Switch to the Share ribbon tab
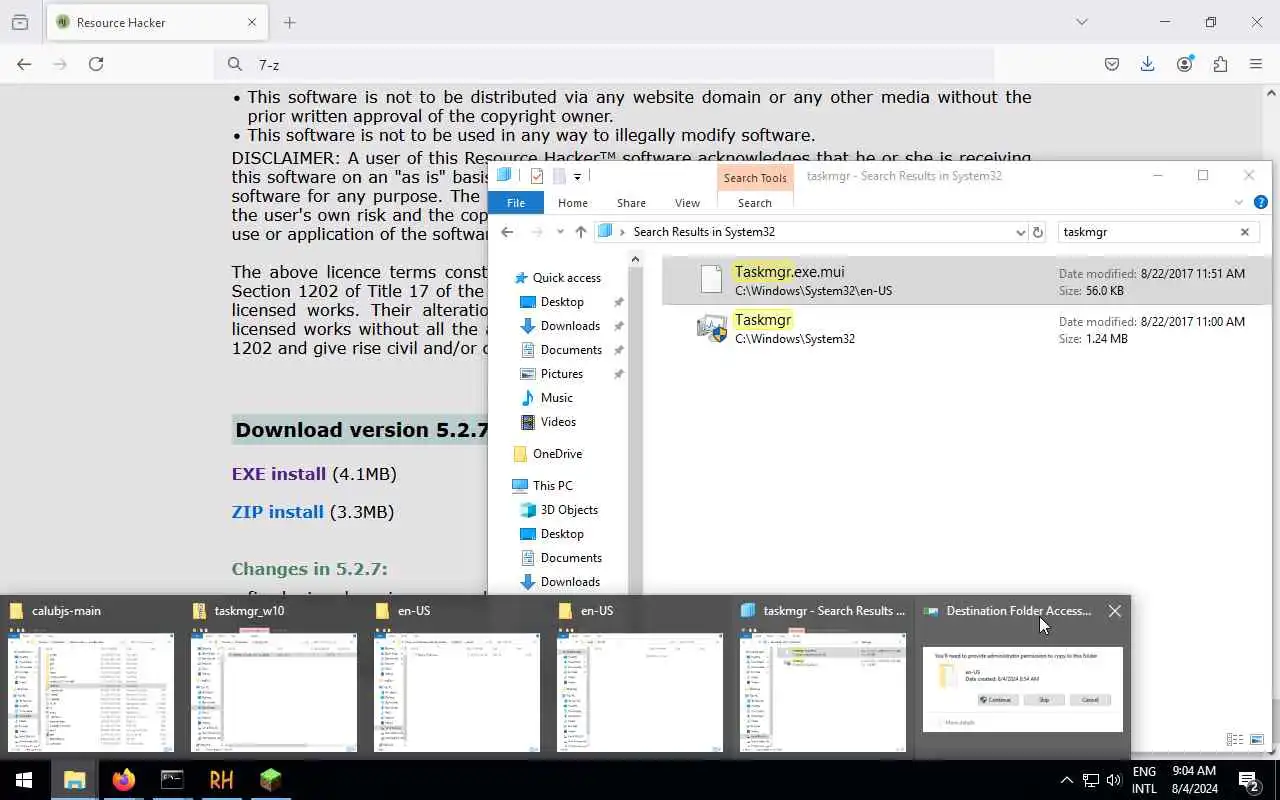 (631, 203)
